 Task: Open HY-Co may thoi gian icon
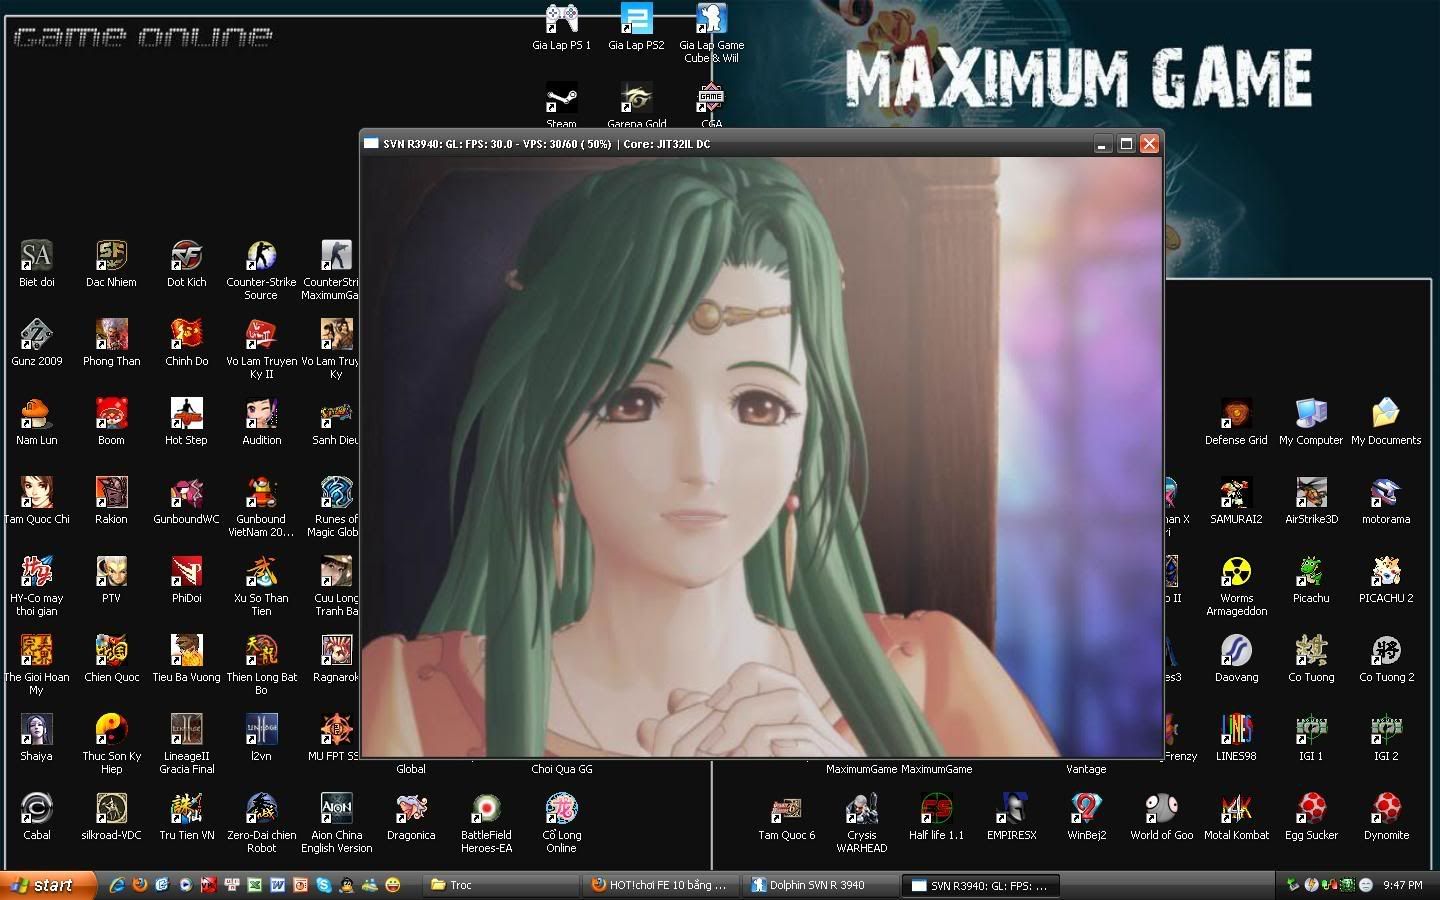(x=36, y=572)
